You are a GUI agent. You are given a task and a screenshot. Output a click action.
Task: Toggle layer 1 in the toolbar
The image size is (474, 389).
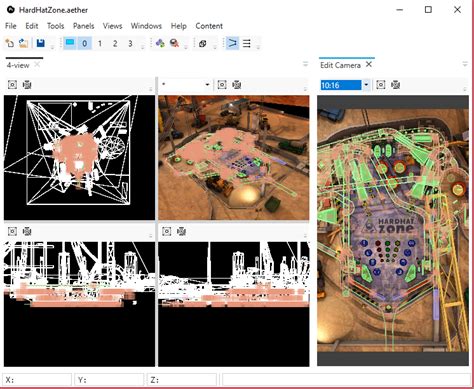100,43
